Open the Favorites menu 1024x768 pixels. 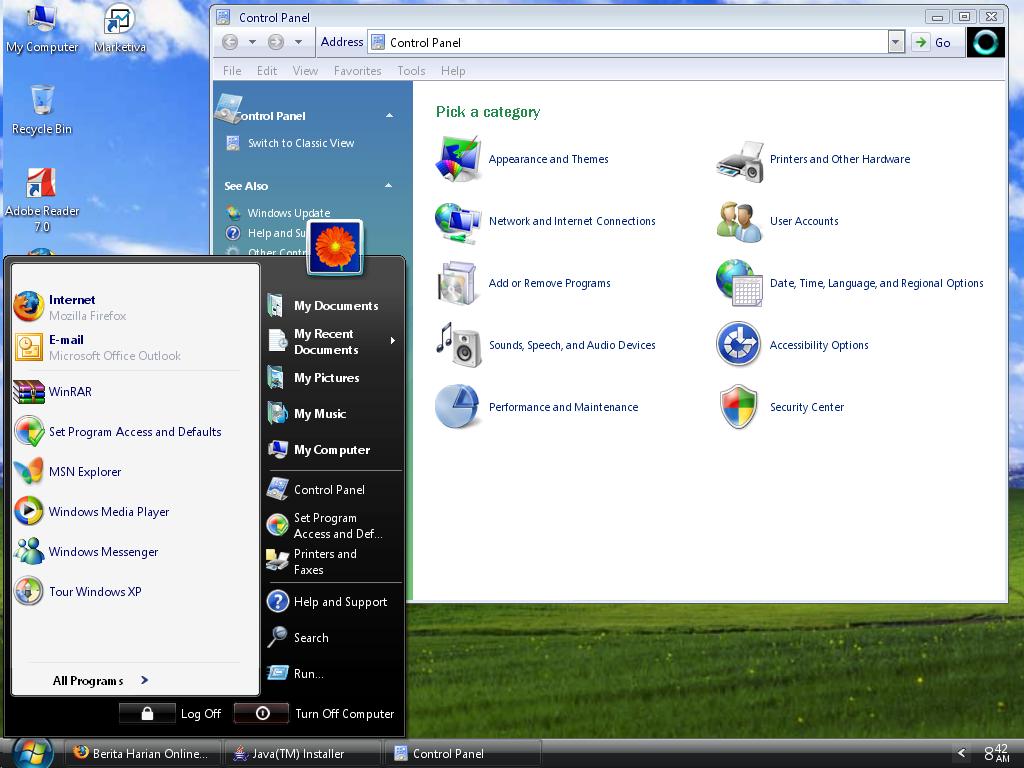357,71
